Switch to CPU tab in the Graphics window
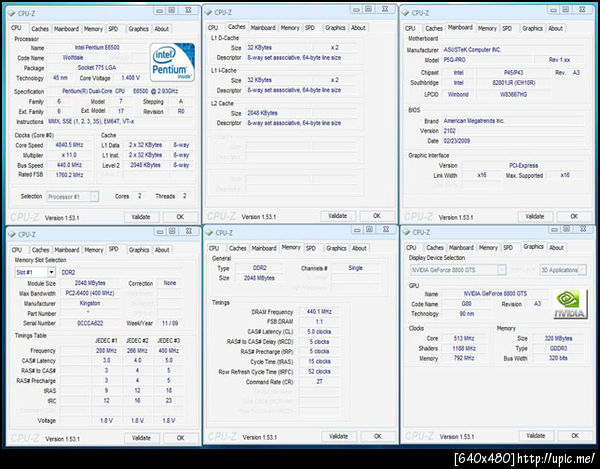This screenshot has width=600, height=469. point(411,248)
